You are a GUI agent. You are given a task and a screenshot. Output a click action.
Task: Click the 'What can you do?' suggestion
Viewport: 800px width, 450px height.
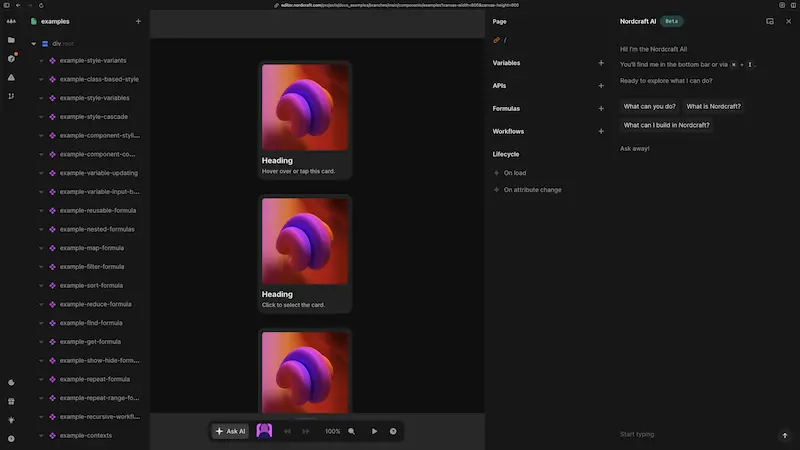coord(649,106)
